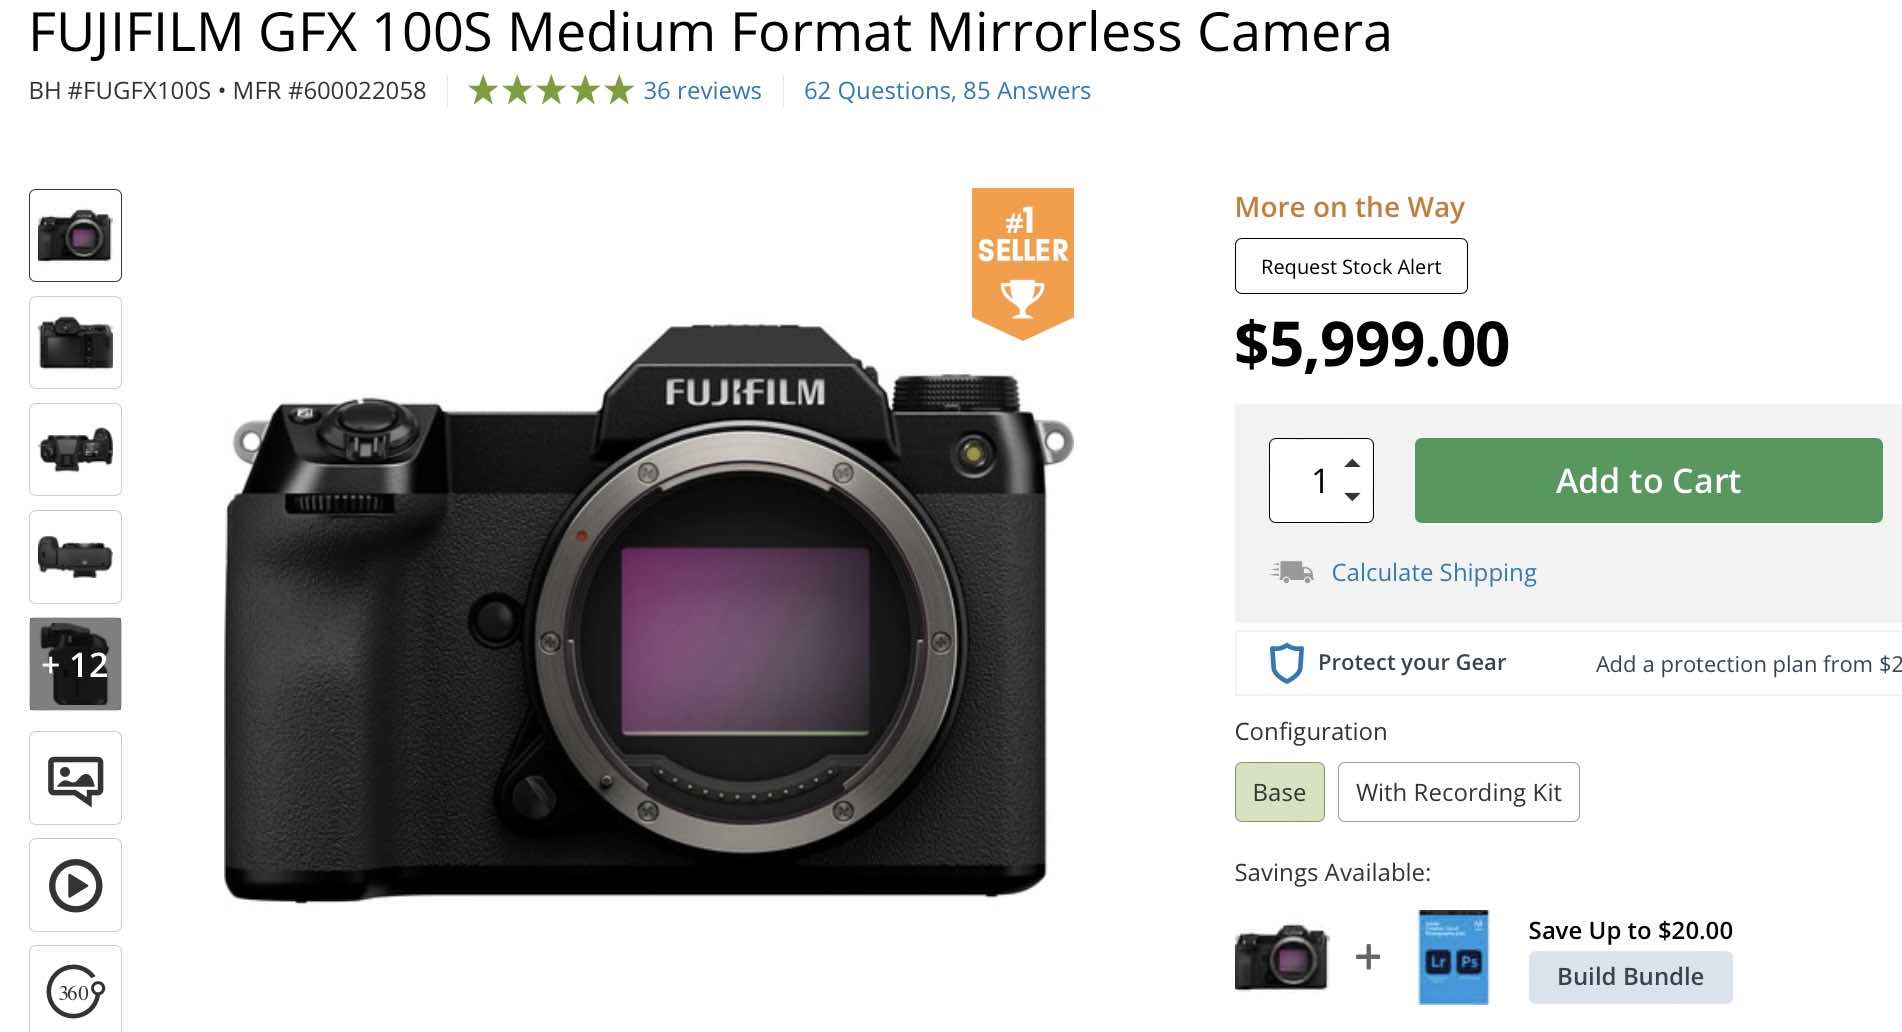This screenshot has width=1902, height=1032.
Task: Open customer photos and comments gallery
Action: [x=75, y=778]
